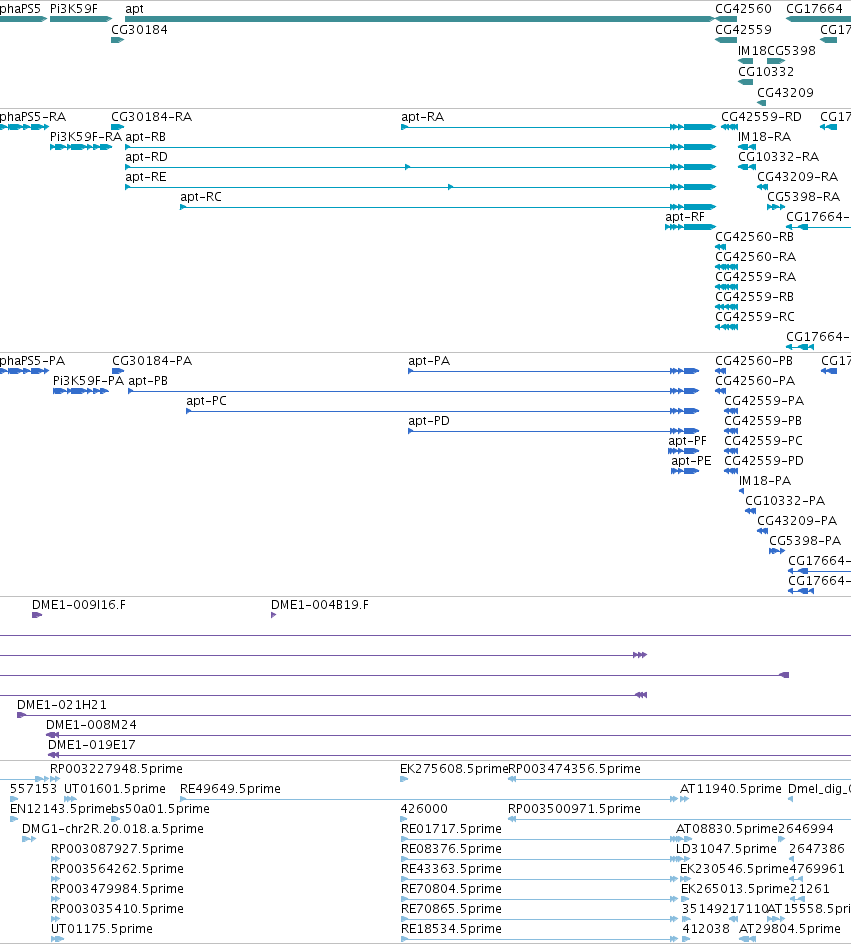Click the CG42559-RD transcript label
The image size is (851, 944).
(761, 117)
